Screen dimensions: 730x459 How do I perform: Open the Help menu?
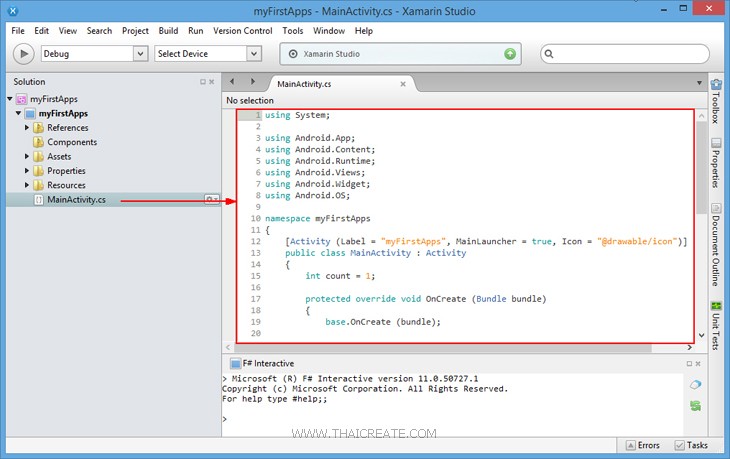coord(364,31)
